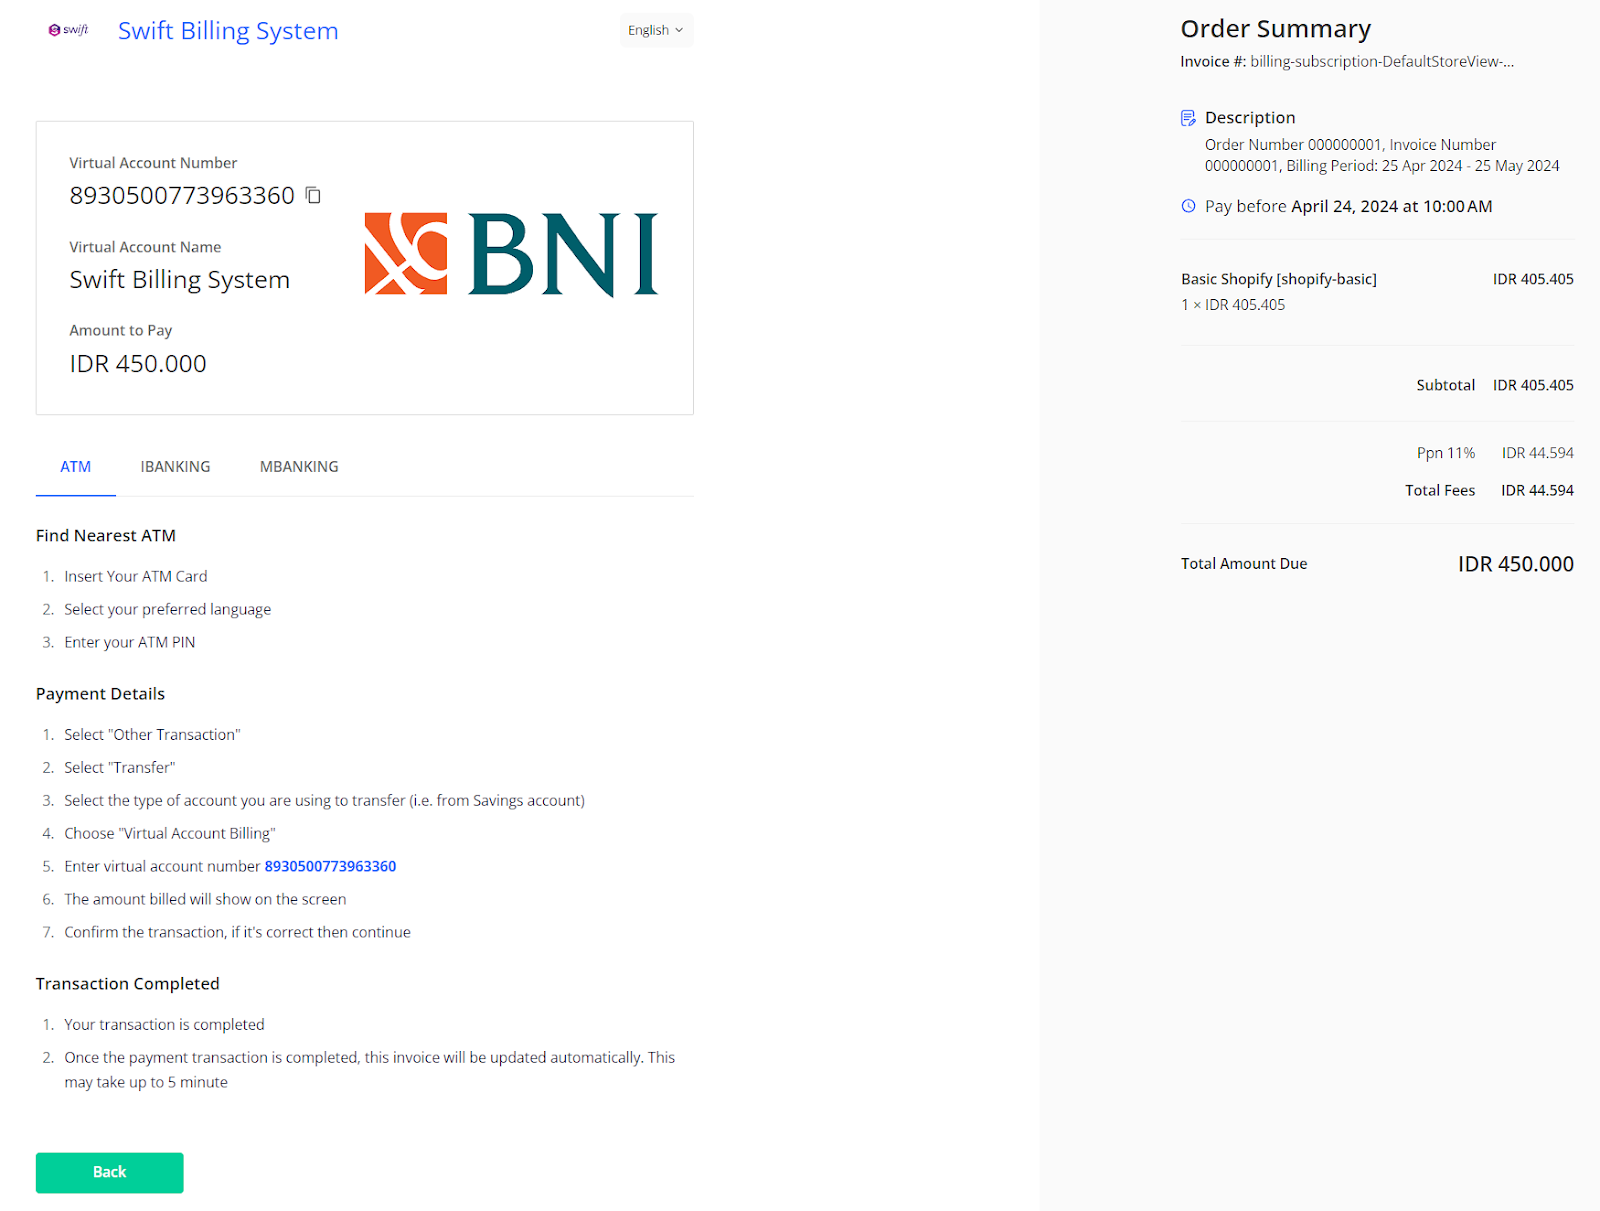Click the Transaction Completed heading
Image resolution: width=1600 pixels, height=1211 pixels.
coord(128,984)
